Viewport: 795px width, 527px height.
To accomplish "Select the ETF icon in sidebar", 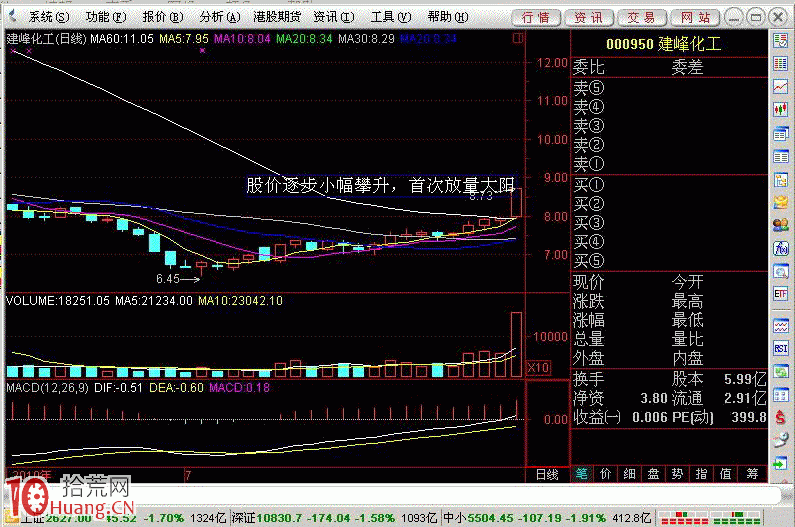I will (x=781, y=294).
